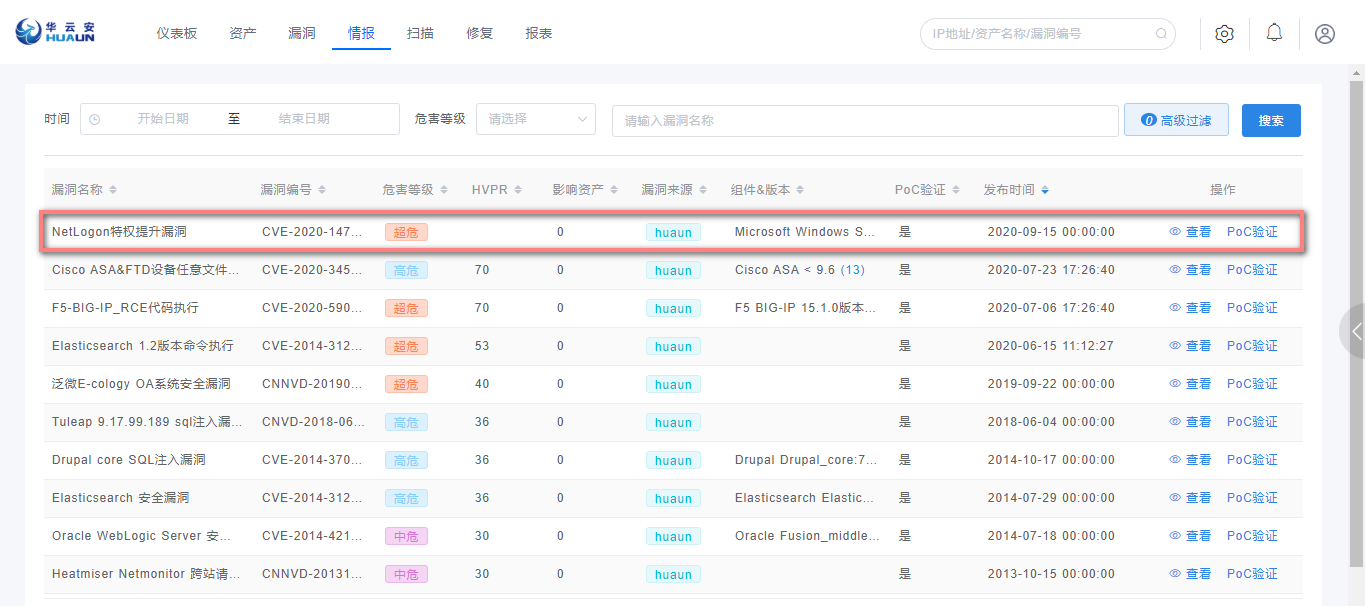This screenshot has width=1365, height=606.
Task: Switch to the 资产 tab
Action: click(x=242, y=33)
